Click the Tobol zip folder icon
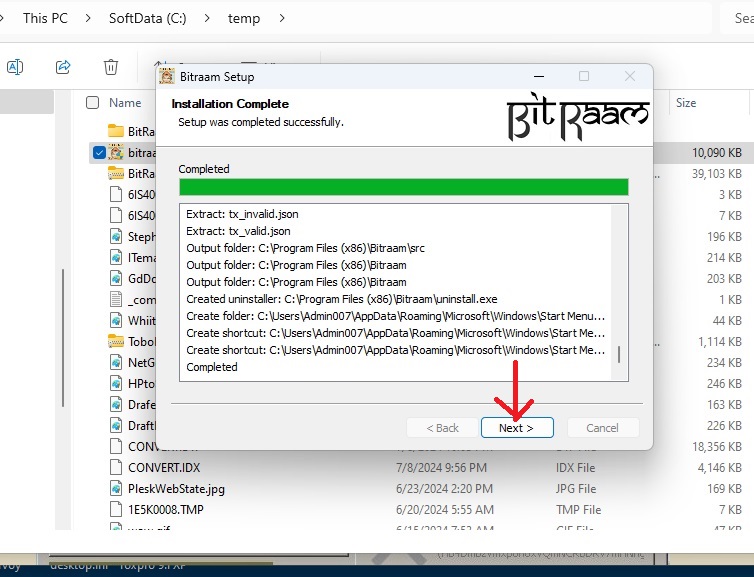 pos(115,341)
